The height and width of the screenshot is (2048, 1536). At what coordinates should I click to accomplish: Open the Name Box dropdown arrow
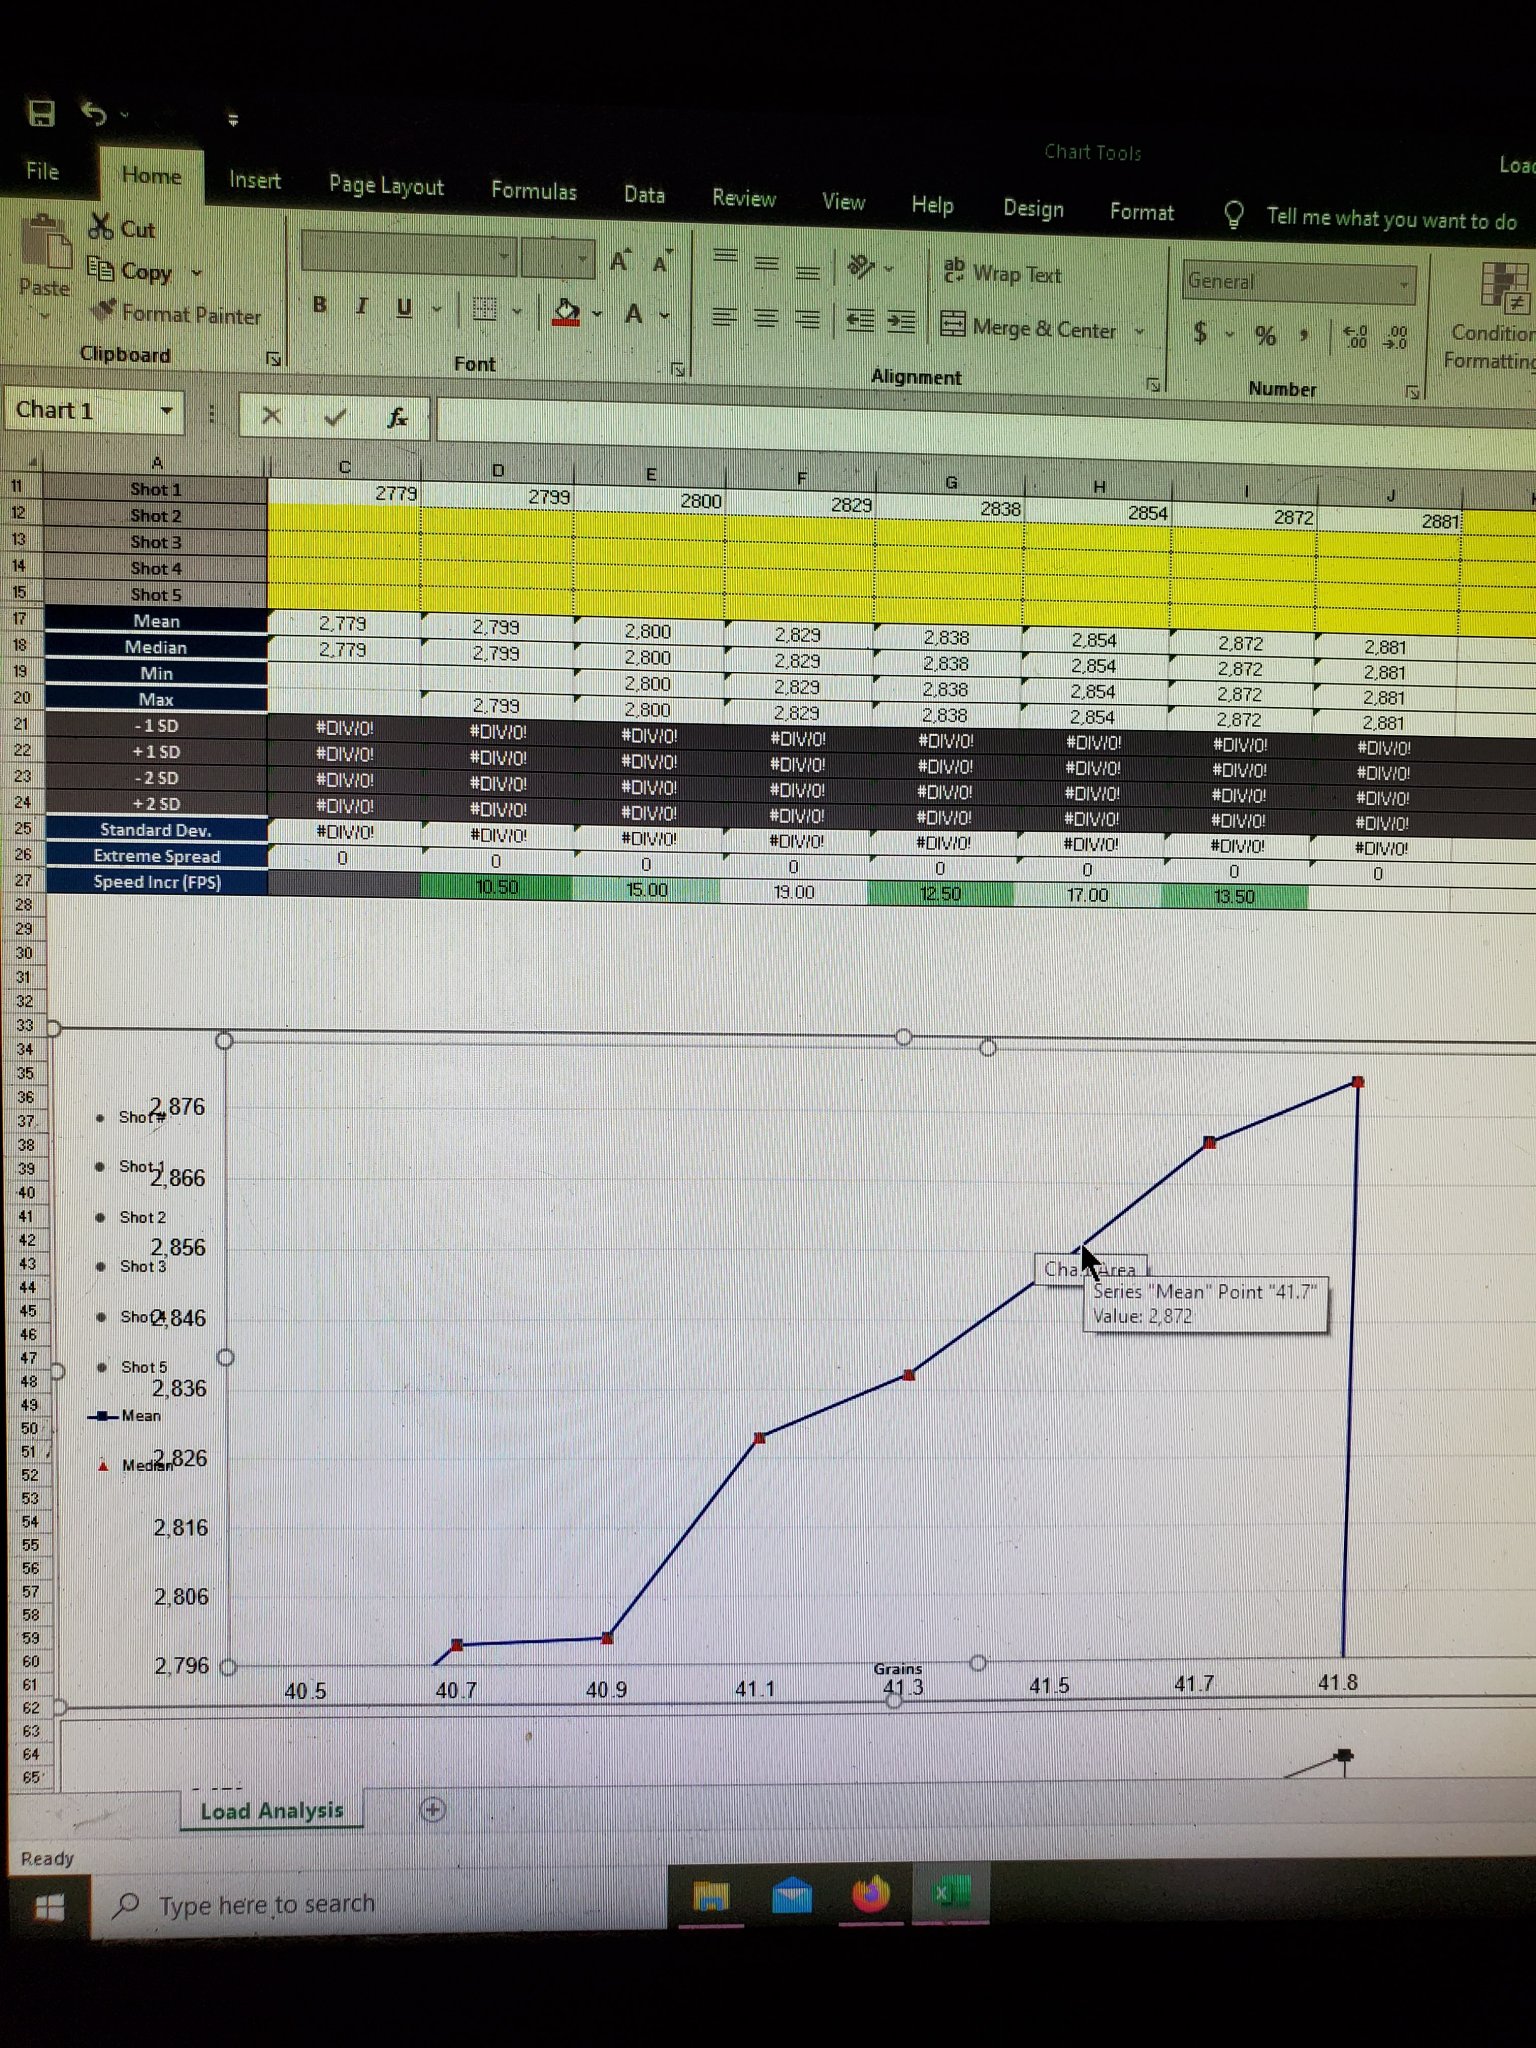click(x=167, y=411)
